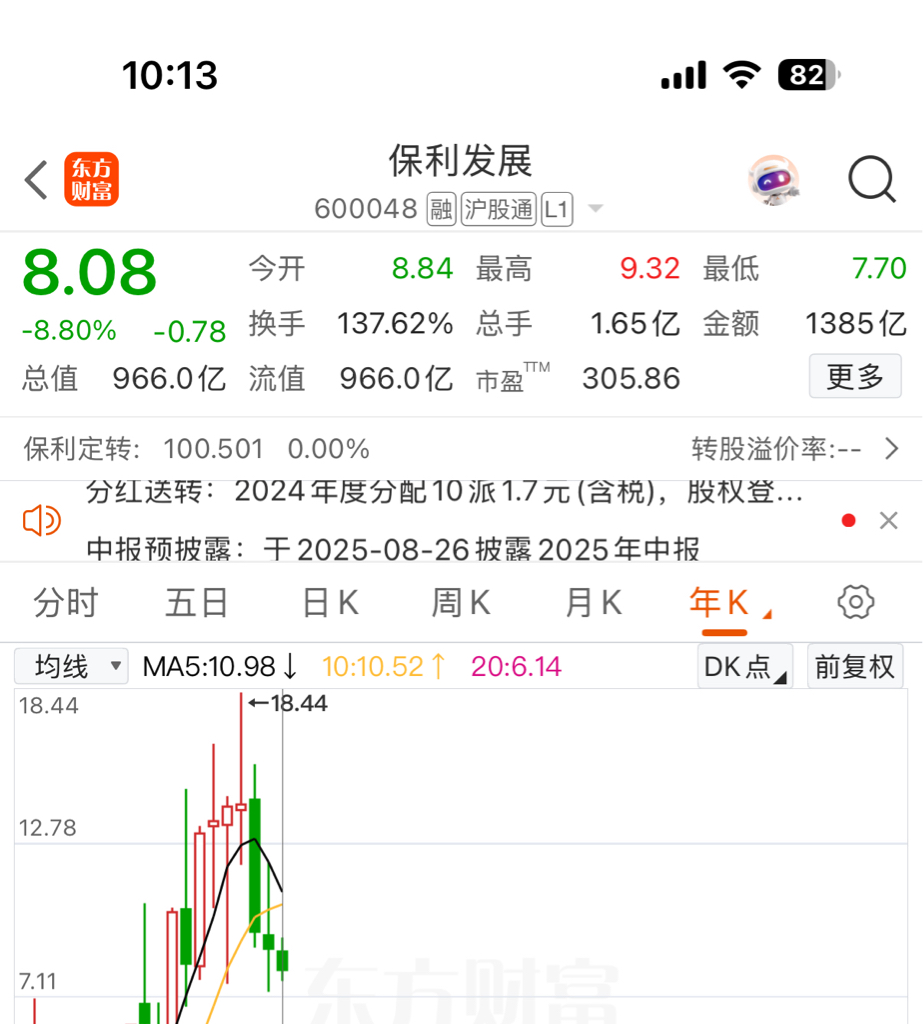Screen dimensions: 923x1024
Task: Switch to 日K chart tab
Action: (331, 602)
